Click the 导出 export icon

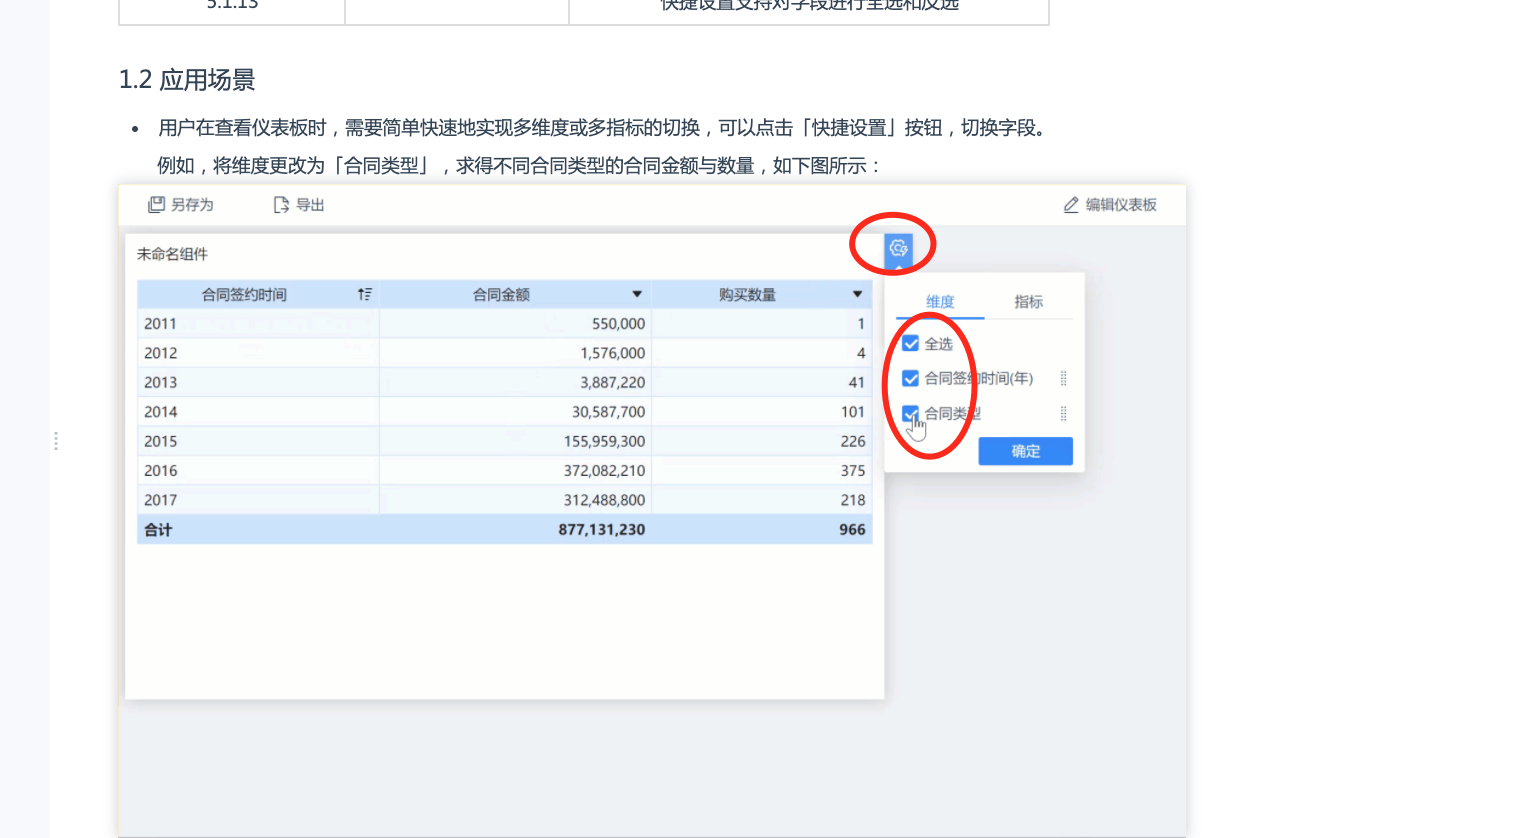point(281,205)
